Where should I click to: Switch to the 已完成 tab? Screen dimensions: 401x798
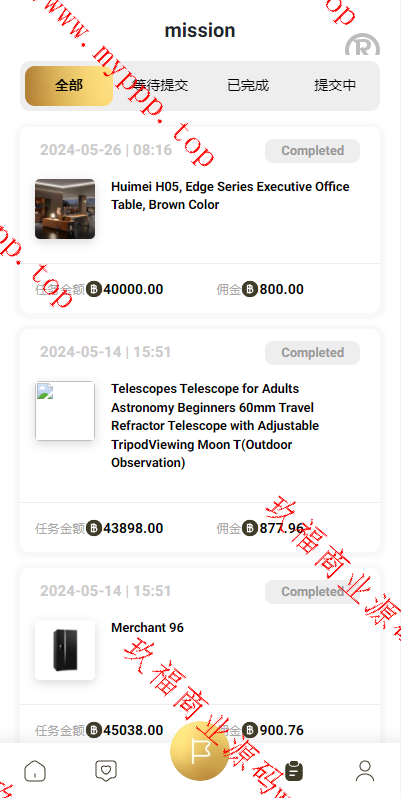click(248, 86)
